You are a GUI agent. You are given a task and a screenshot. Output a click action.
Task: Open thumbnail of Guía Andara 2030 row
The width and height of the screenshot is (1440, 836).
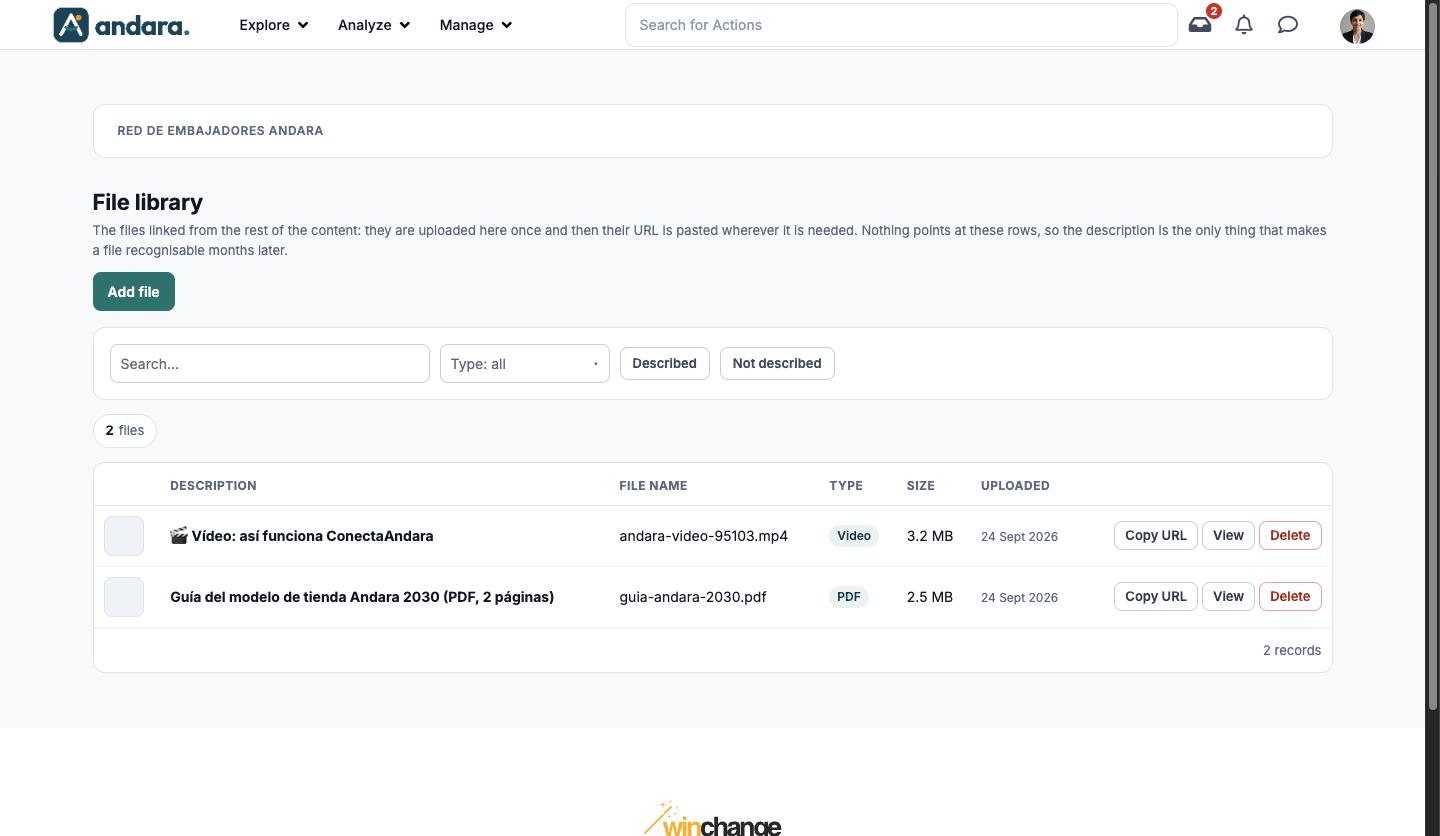124,597
